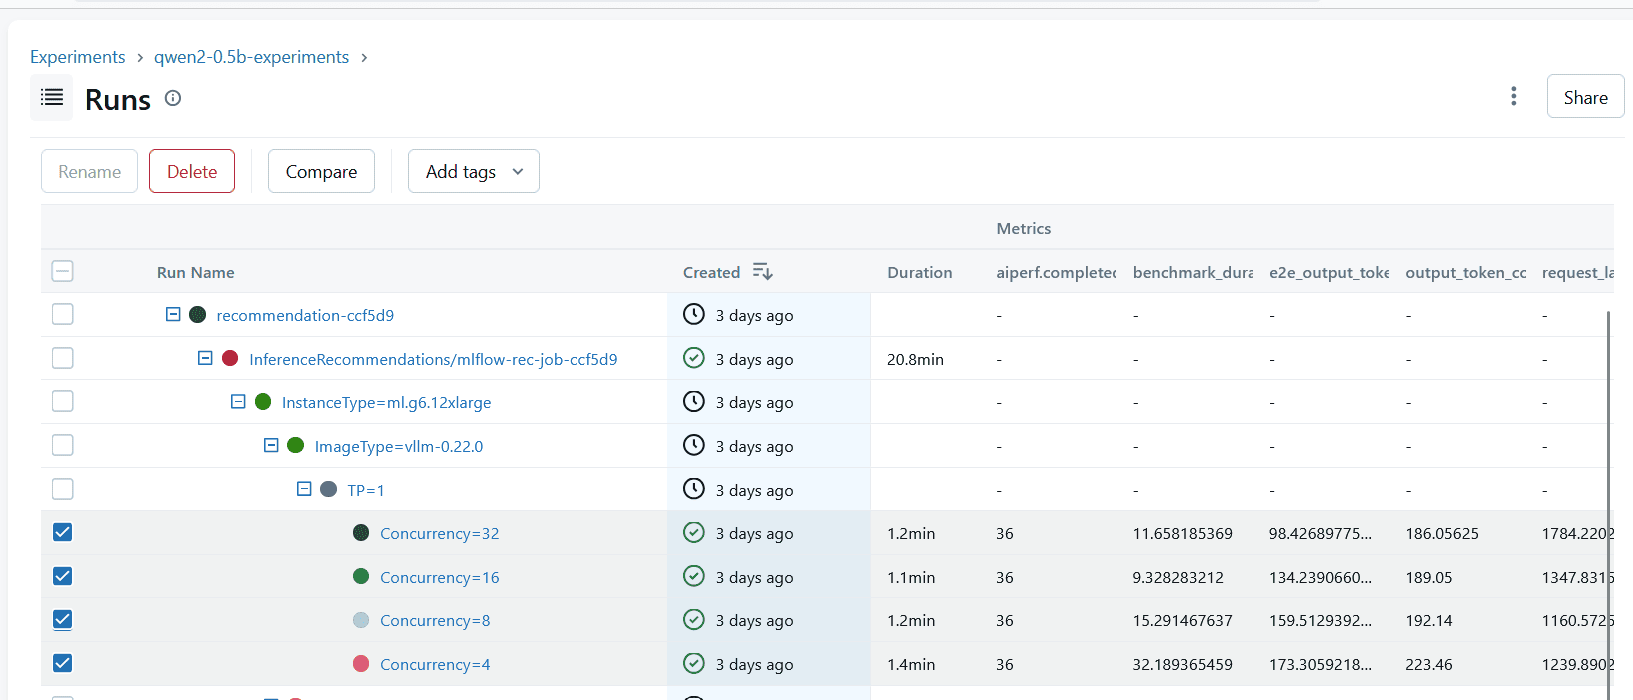The image size is (1633, 700).
Task: Click the Delete button
Action: point(192,171)
